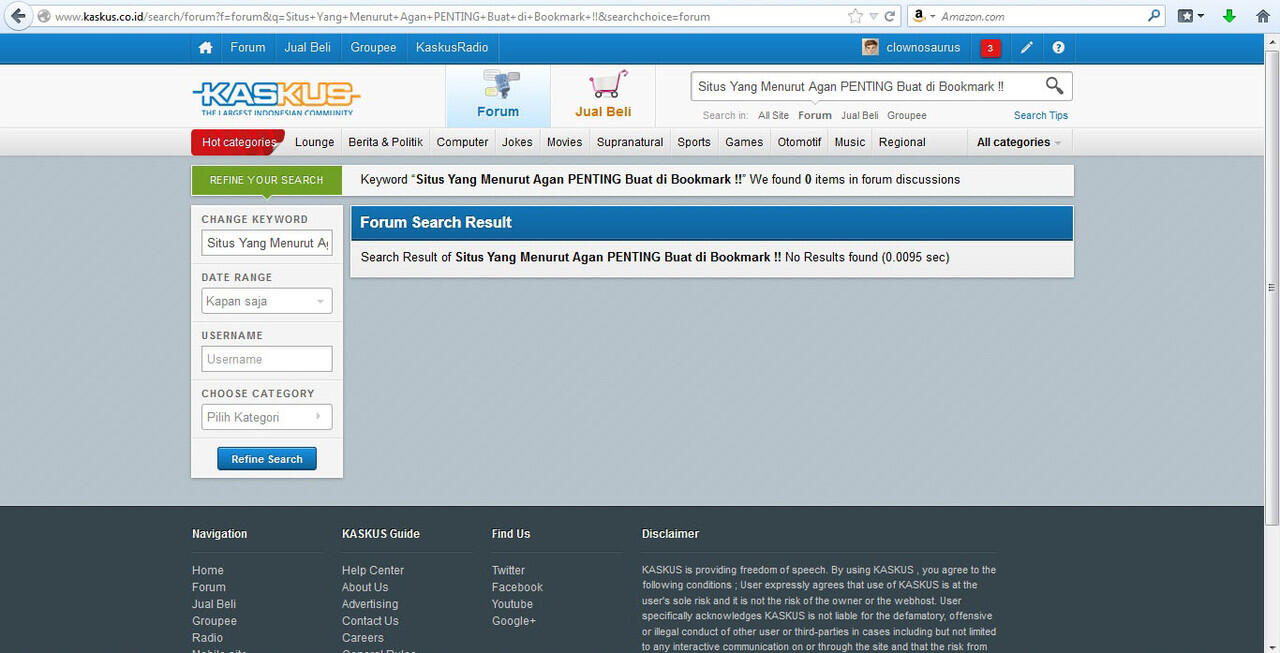View notifications via the red badge
This screenshot has height=653, width=1280.
tap(990, 47)
